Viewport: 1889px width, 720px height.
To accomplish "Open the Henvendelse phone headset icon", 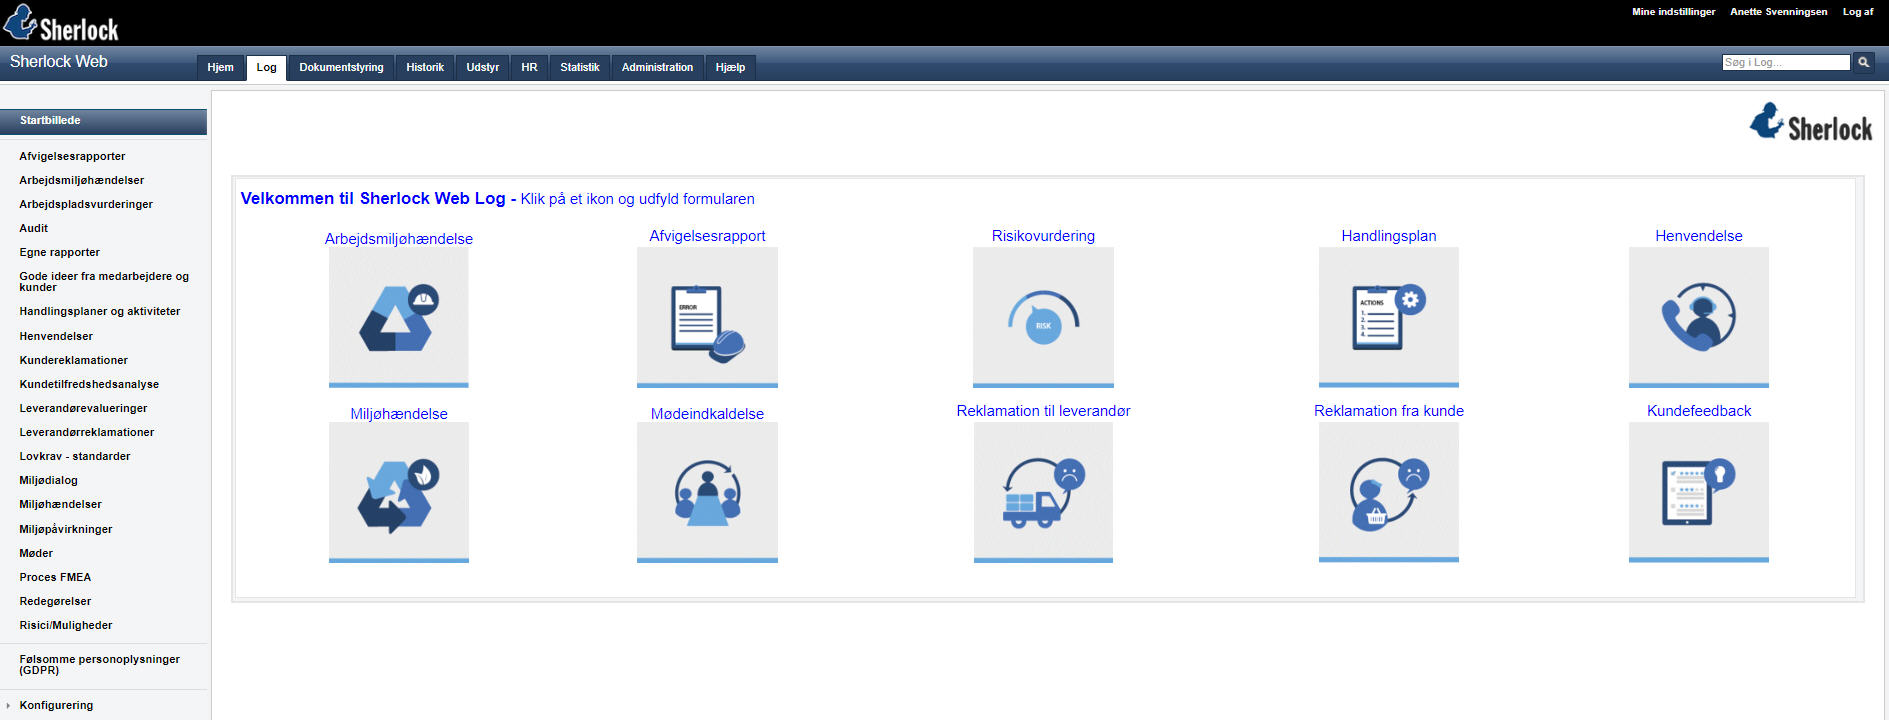I will coord(1699,318).
